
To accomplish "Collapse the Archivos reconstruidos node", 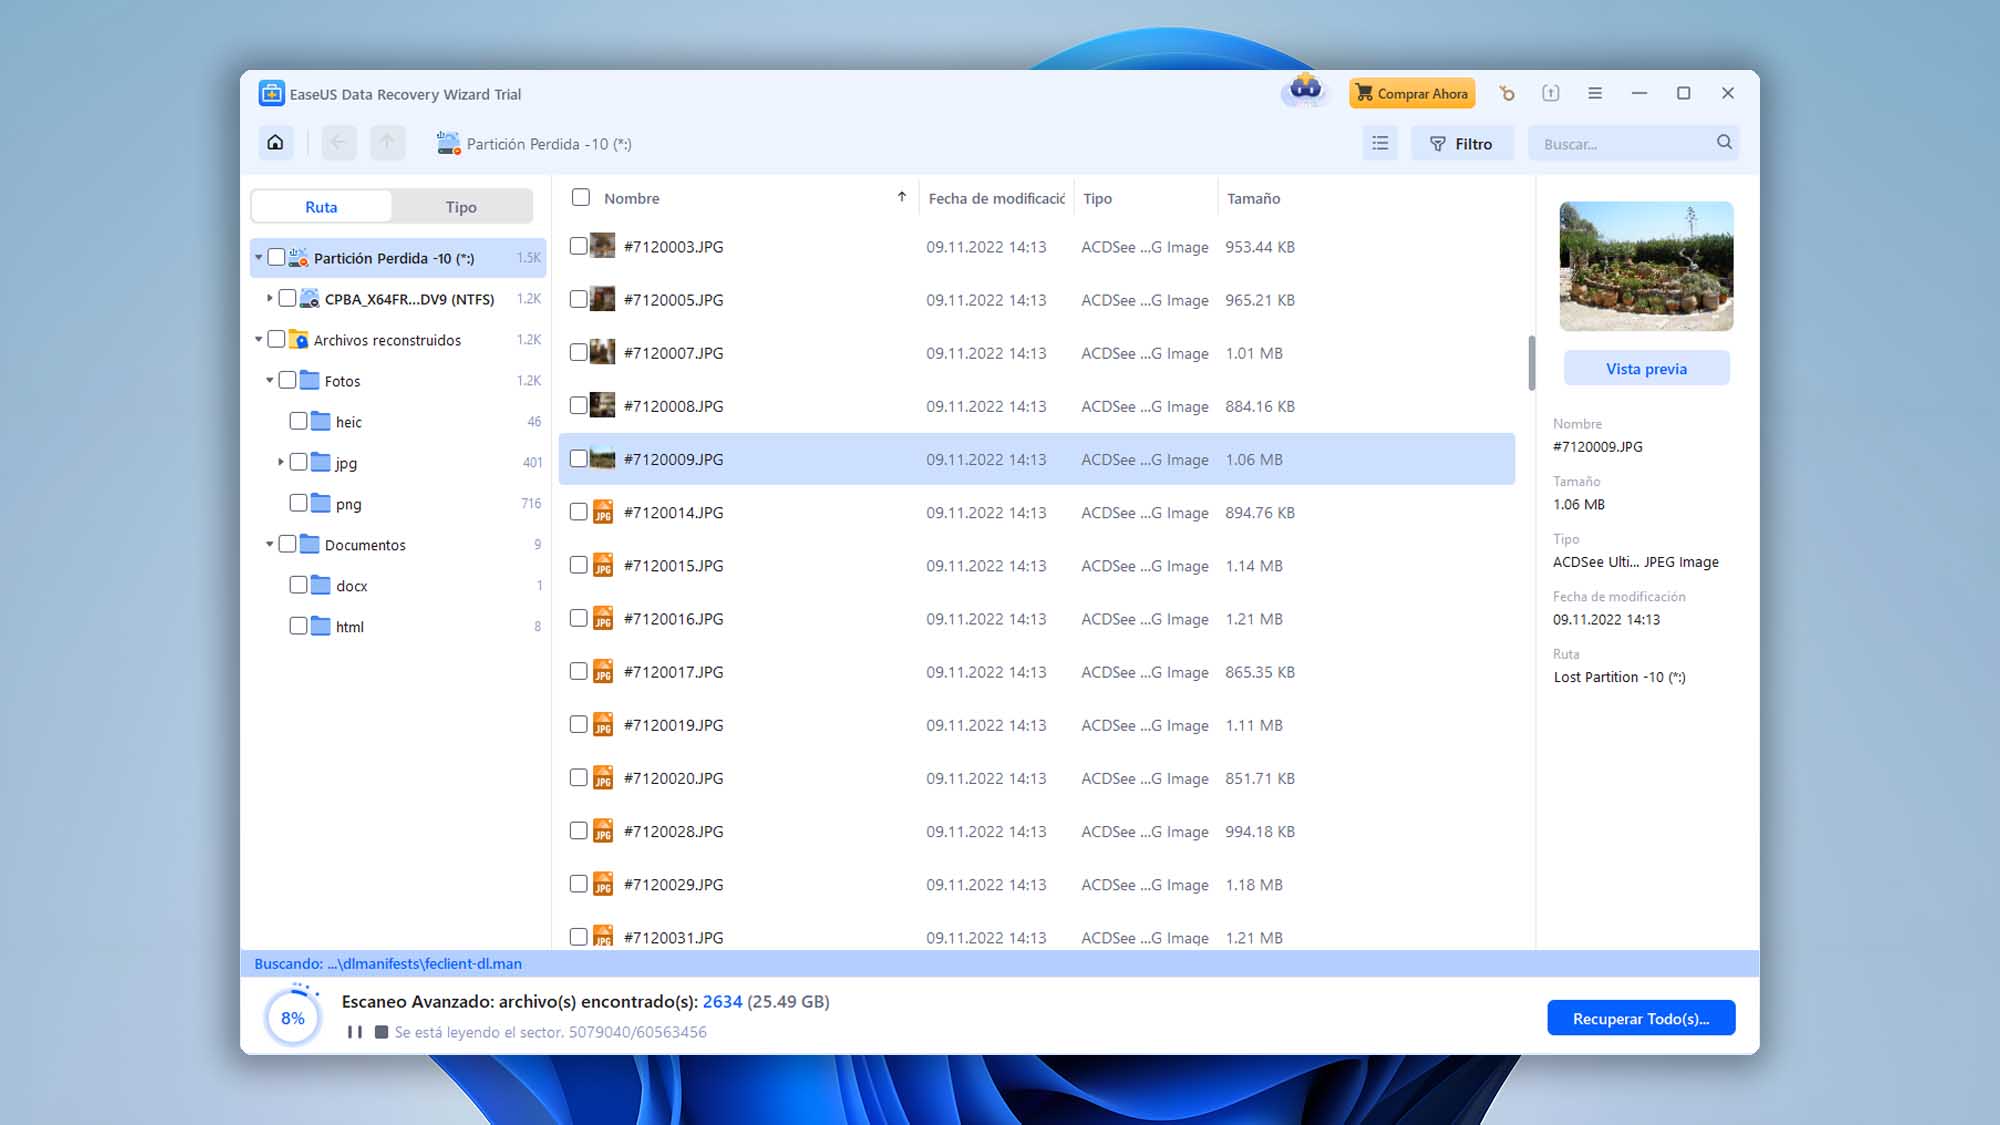I will pos(258,339).
